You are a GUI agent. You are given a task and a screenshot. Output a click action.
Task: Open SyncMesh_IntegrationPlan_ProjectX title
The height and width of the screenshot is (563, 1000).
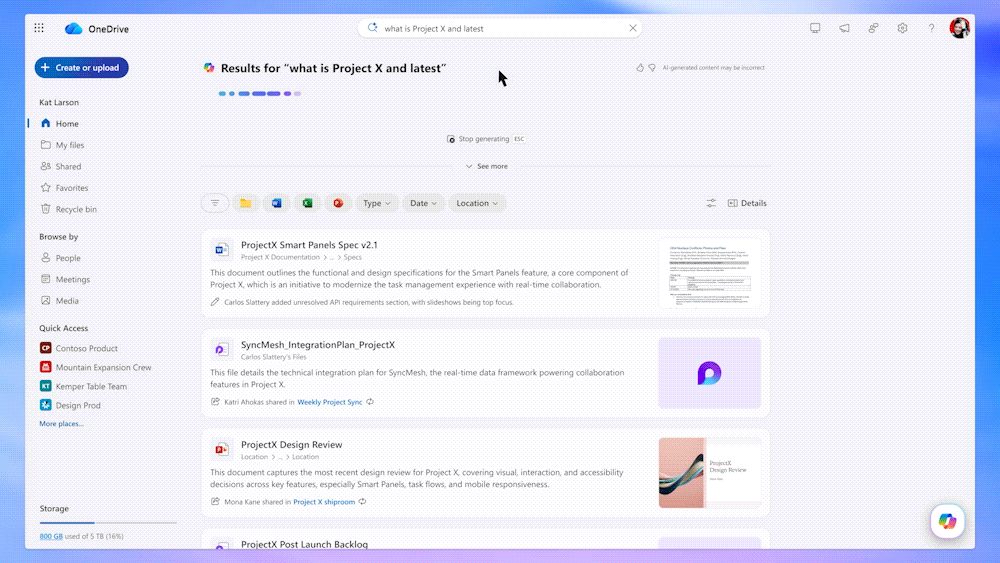318,345
